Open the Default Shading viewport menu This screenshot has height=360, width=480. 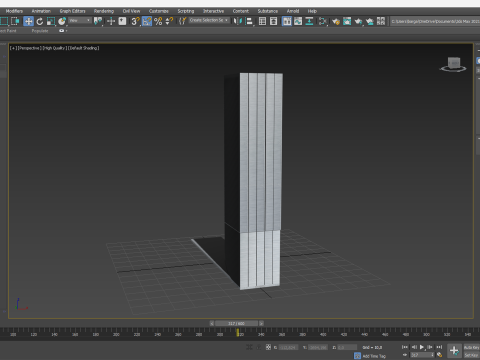(83, 48)
